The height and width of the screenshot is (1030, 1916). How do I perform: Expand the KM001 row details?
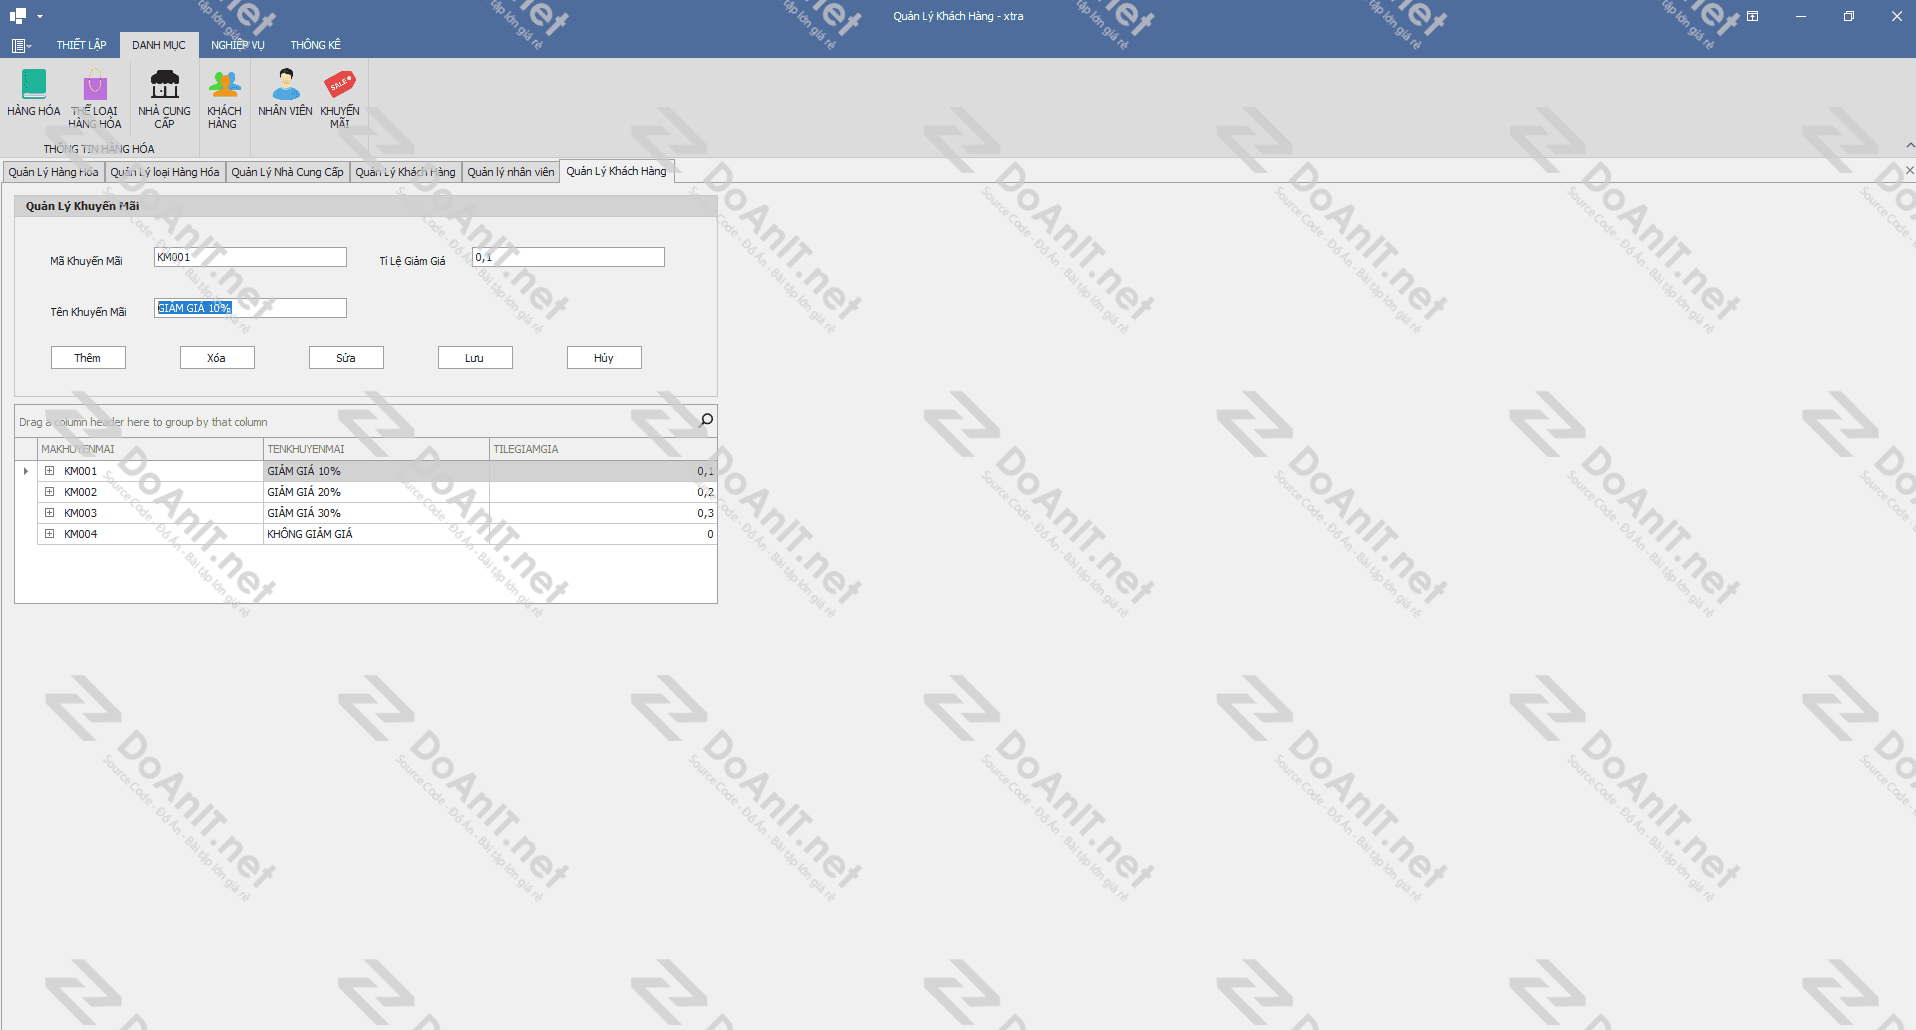(49, 471)
